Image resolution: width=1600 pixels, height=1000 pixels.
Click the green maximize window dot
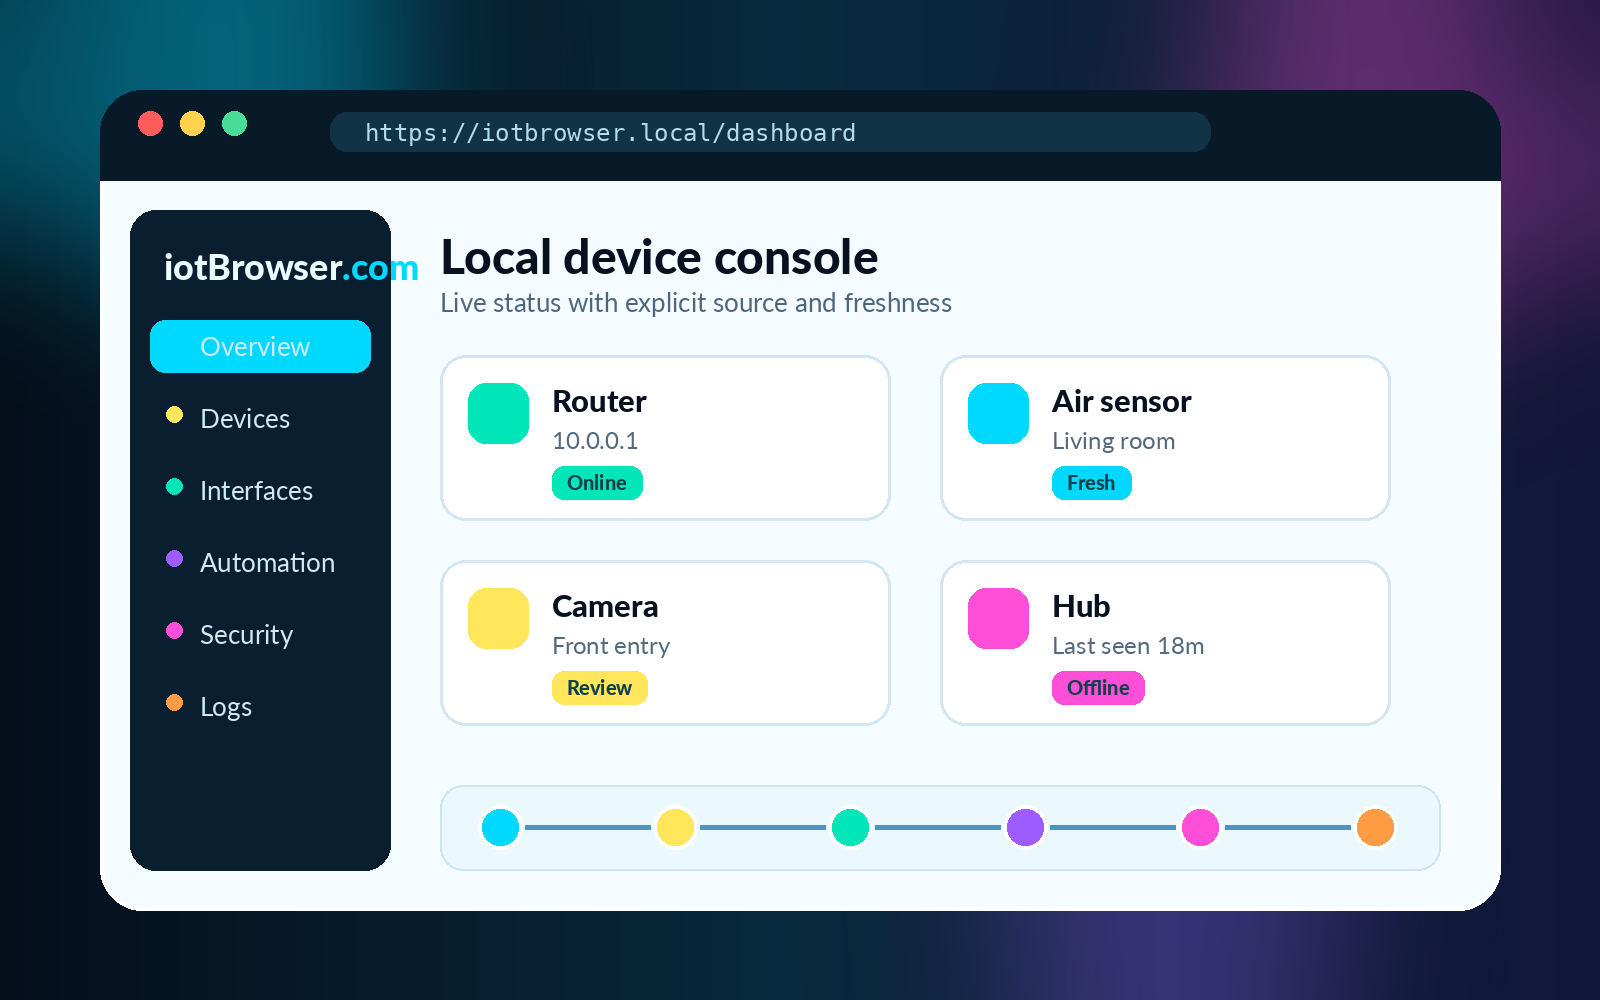(x=234, y=123)
